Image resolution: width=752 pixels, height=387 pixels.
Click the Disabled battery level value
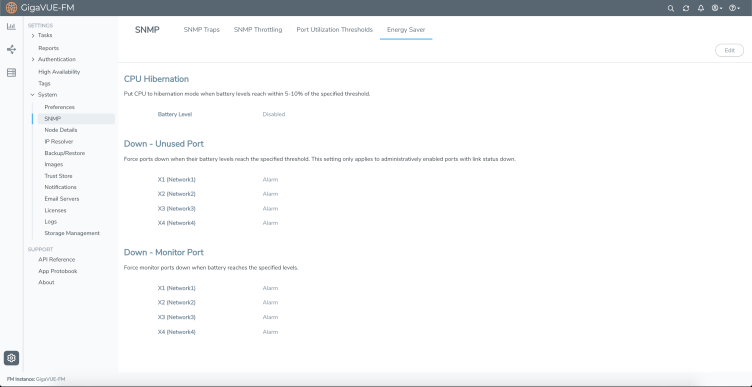click(x=274, y=114)
